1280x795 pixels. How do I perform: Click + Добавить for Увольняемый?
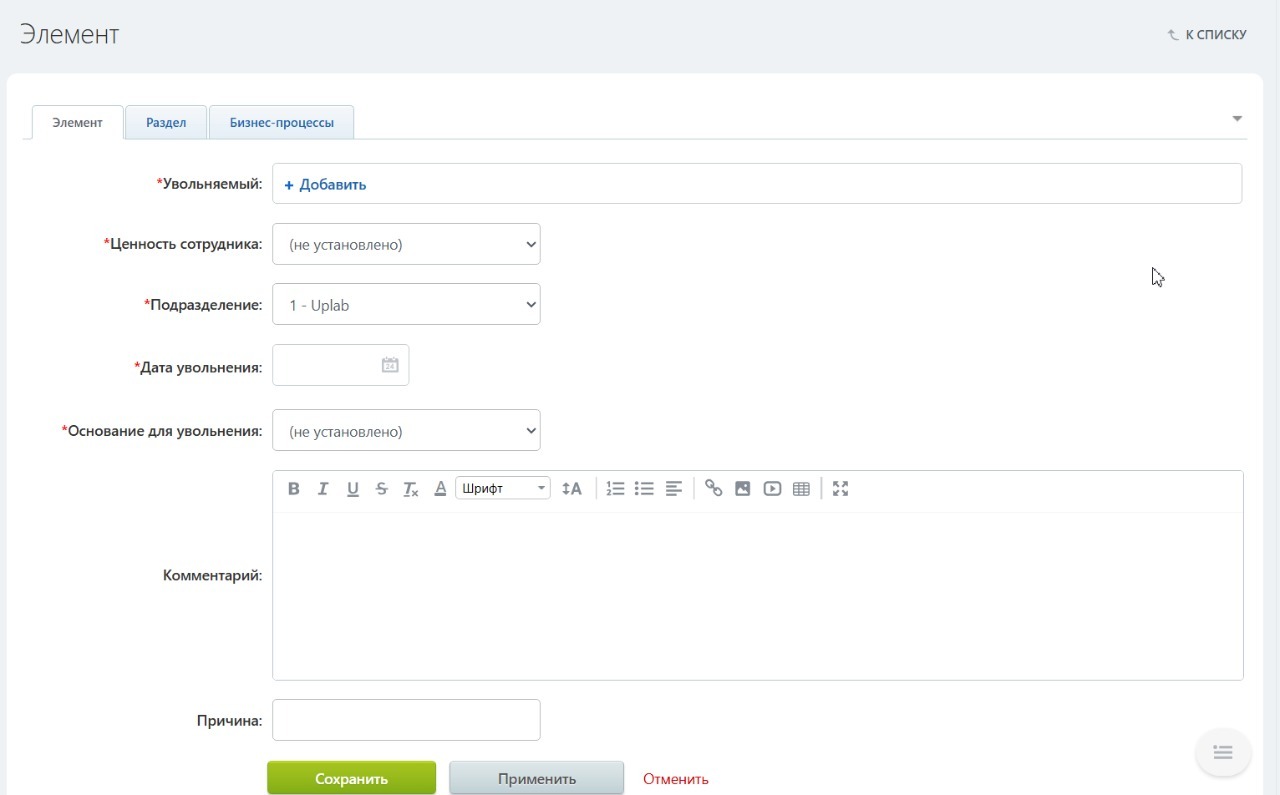pos(325,184)
